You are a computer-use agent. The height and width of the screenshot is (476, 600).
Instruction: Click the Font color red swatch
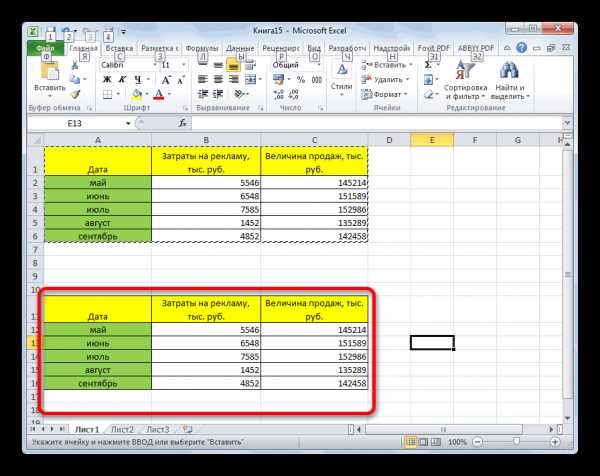coord(159,94)
